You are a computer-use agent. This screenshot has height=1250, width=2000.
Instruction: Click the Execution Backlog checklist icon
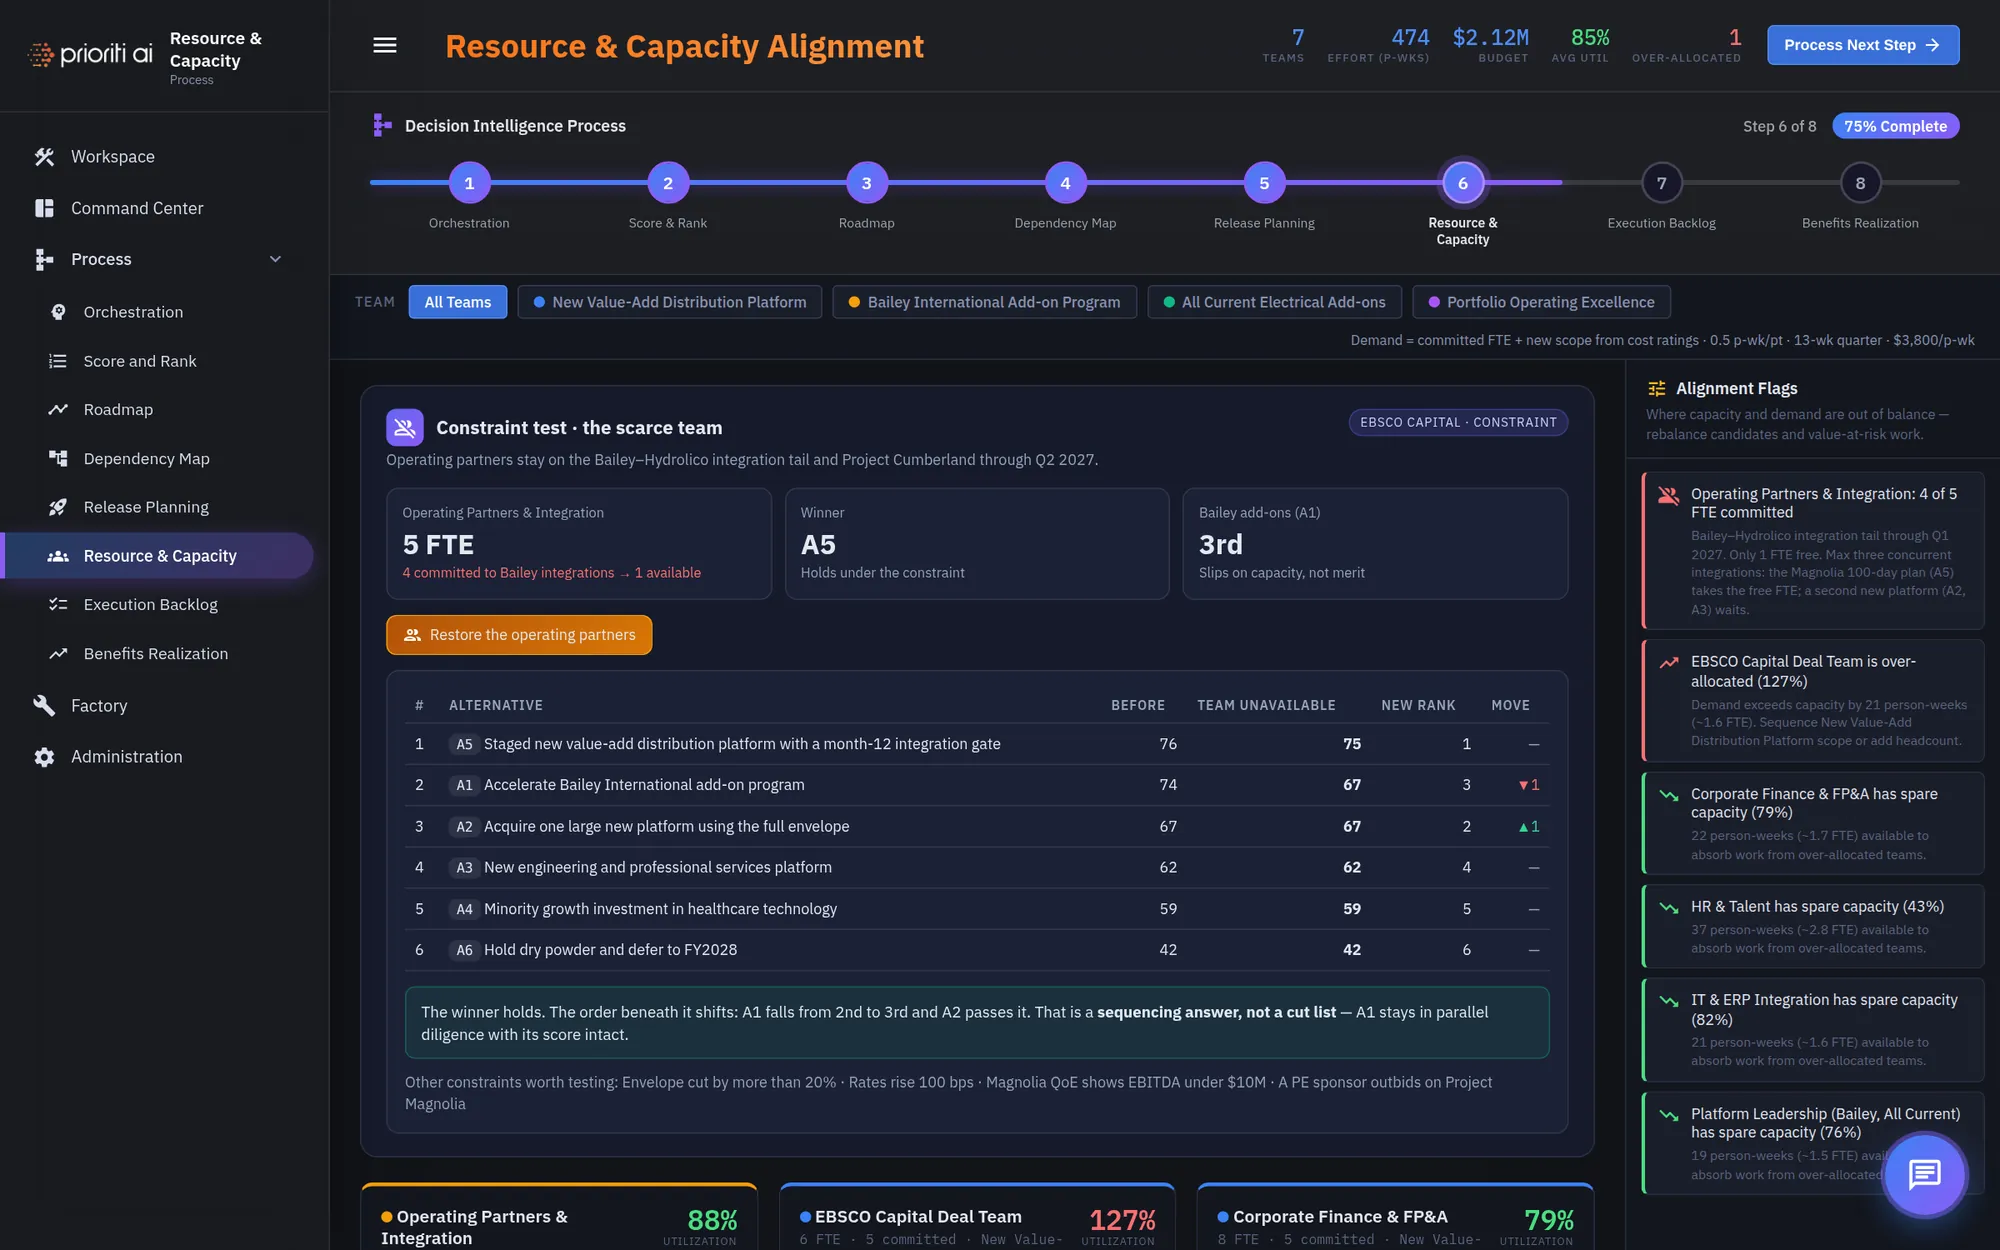click(58, 605)
